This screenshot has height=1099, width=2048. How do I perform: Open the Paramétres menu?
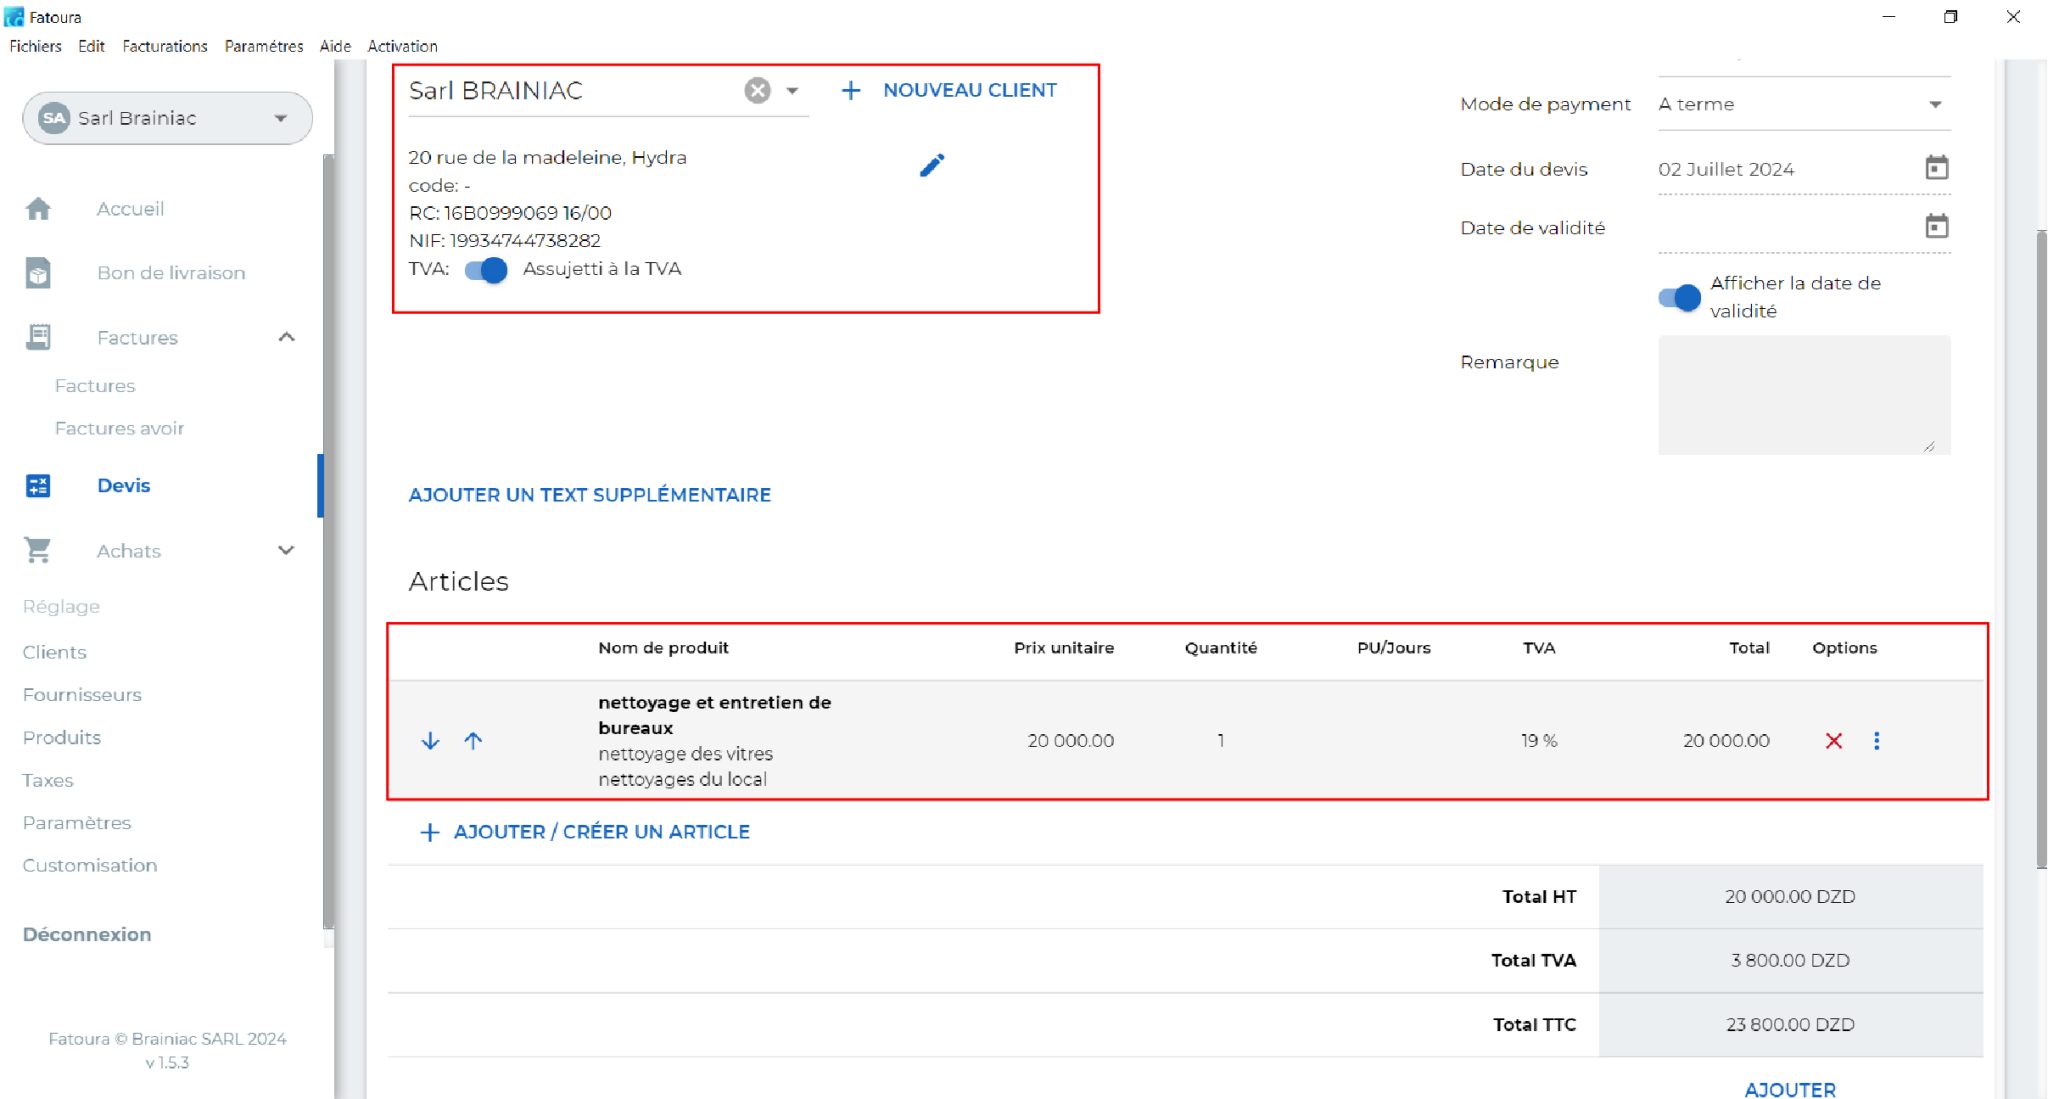(x=263, y=46)
